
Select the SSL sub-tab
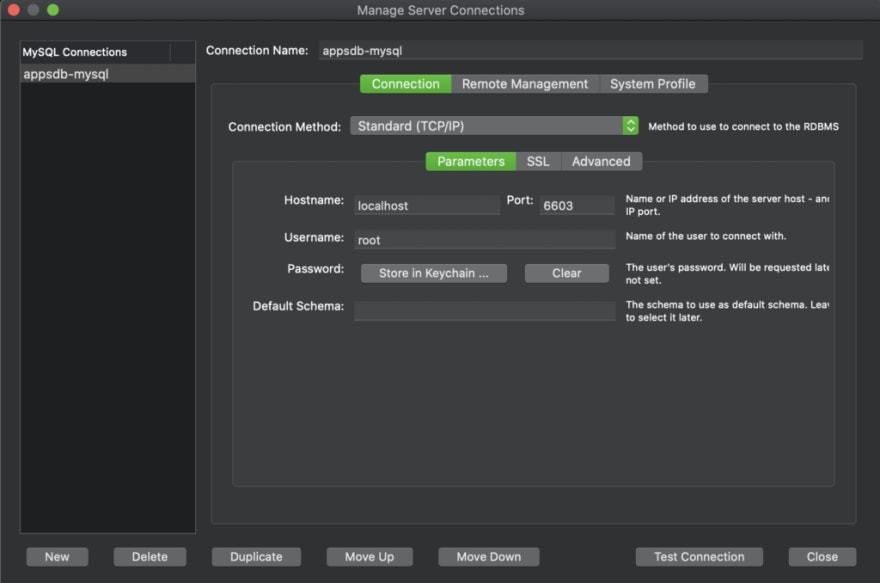tap(538, 162)
